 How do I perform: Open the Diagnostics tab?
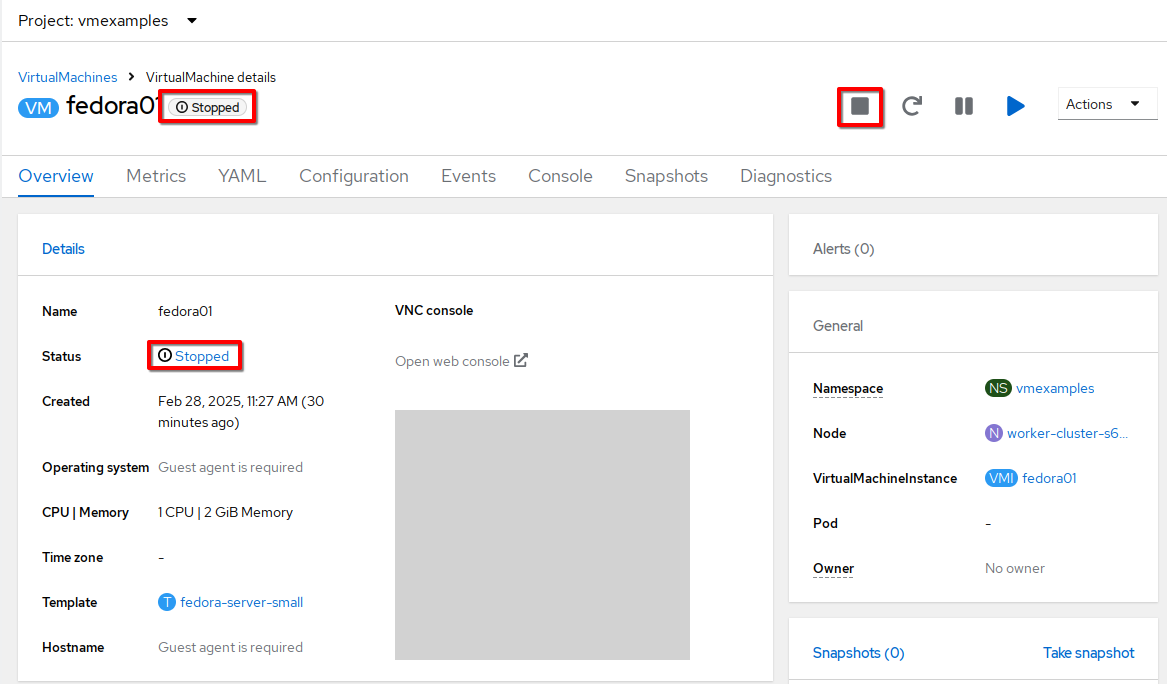point(786,176)
